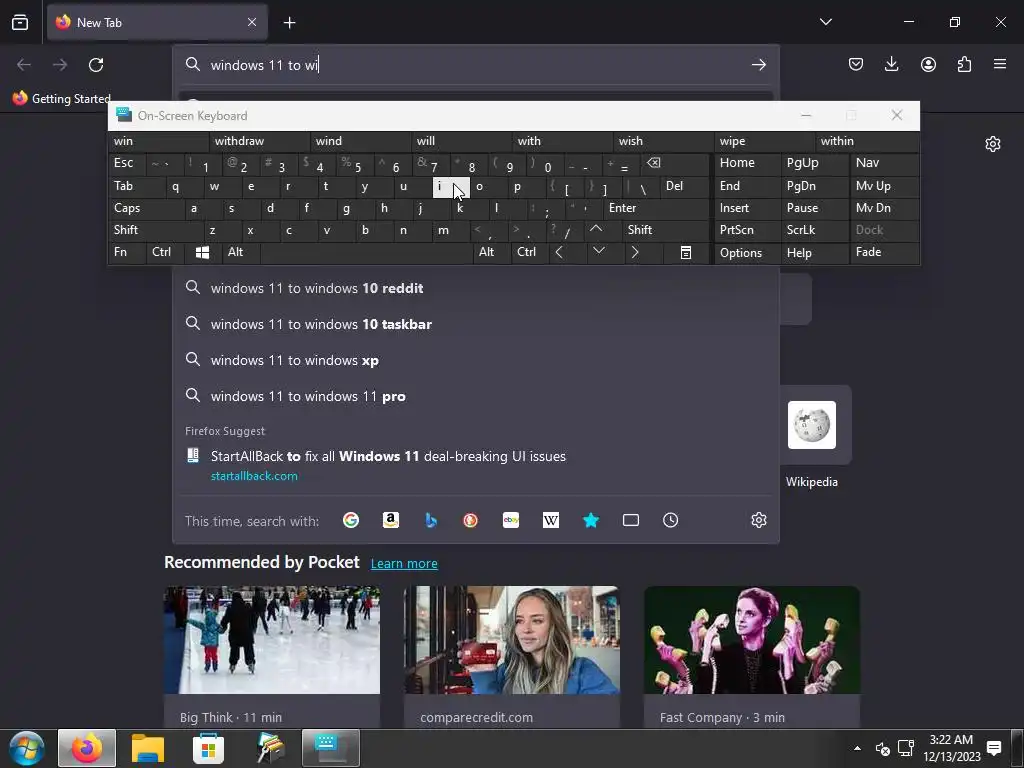Click the context menu key on keyboard

(686, 252)
